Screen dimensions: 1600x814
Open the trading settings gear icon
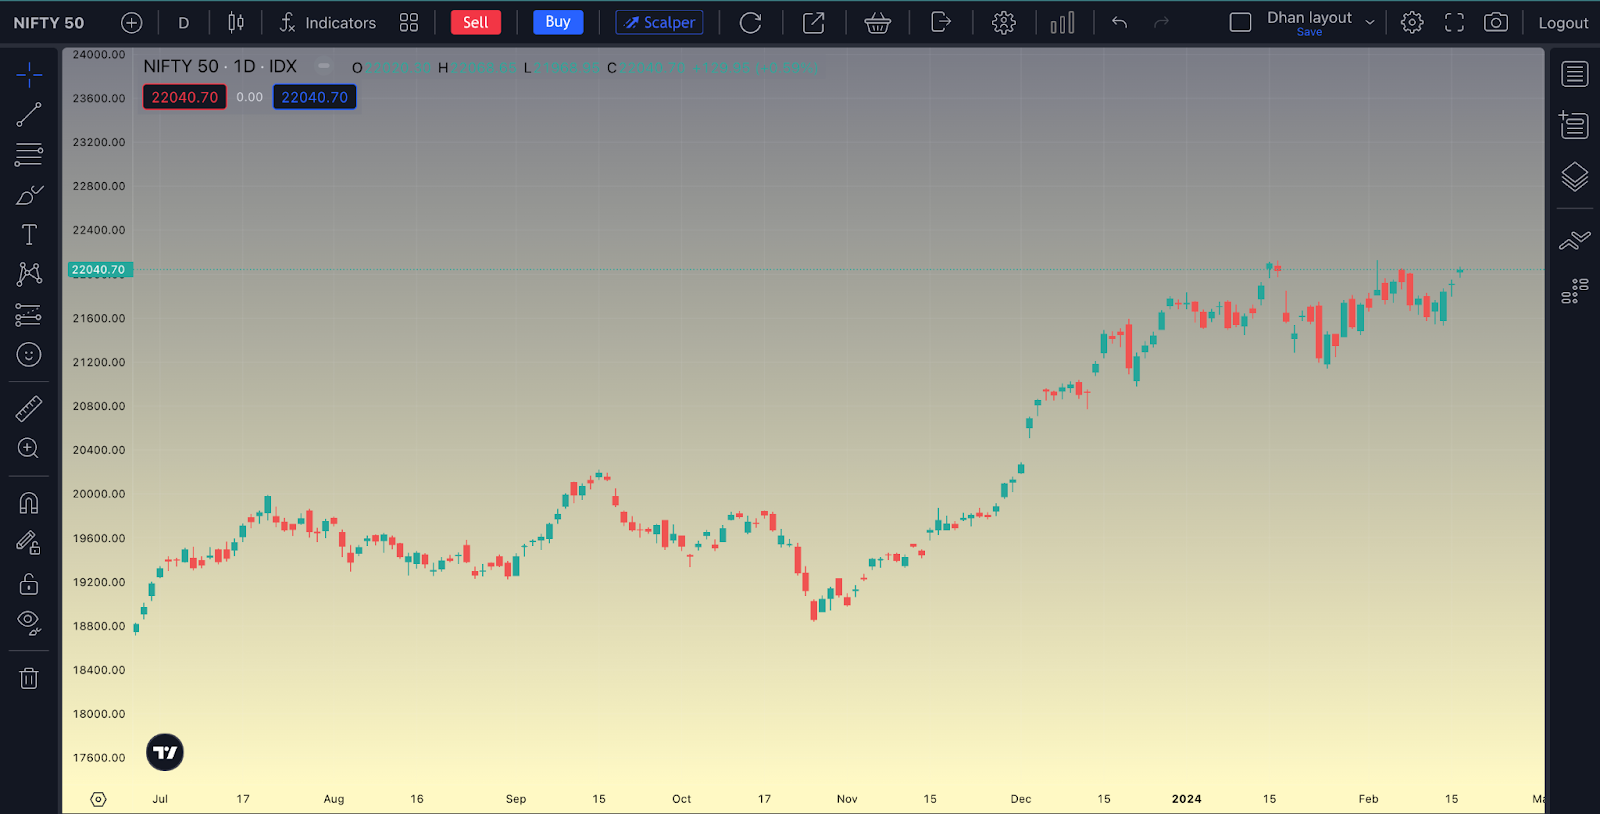point(1004,23)
